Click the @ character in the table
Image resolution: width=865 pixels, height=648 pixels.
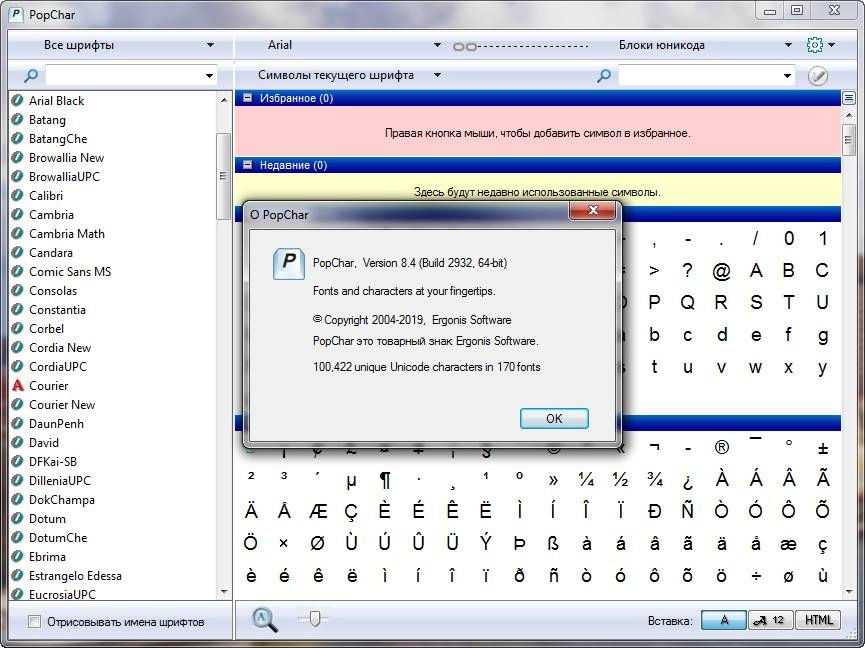tap(722, 271)
